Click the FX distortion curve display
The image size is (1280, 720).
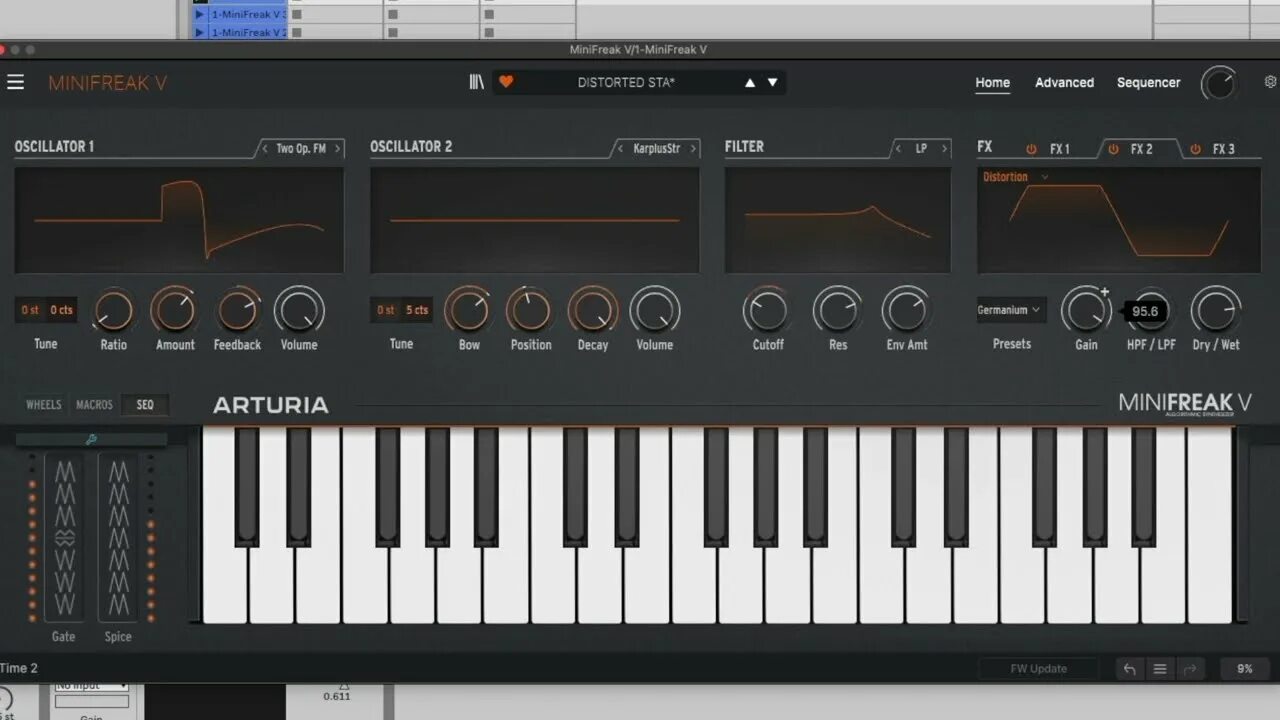coord(1119,220)
